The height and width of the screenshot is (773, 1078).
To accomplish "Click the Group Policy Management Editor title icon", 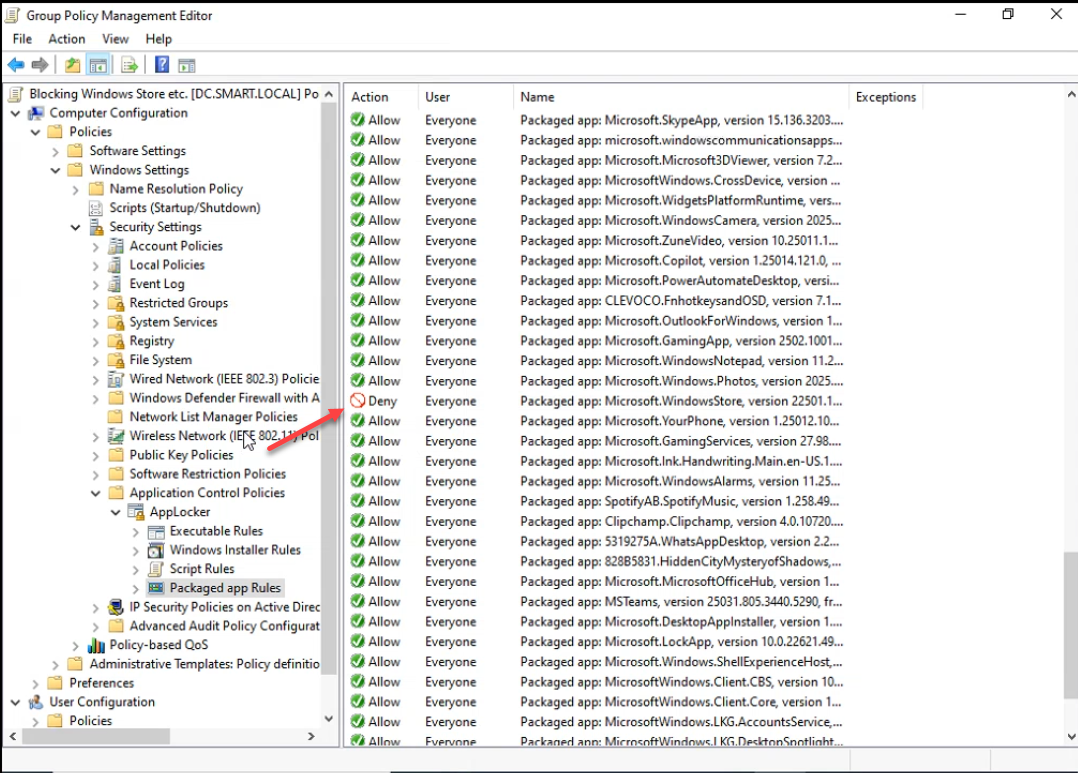I will (12, 15).
